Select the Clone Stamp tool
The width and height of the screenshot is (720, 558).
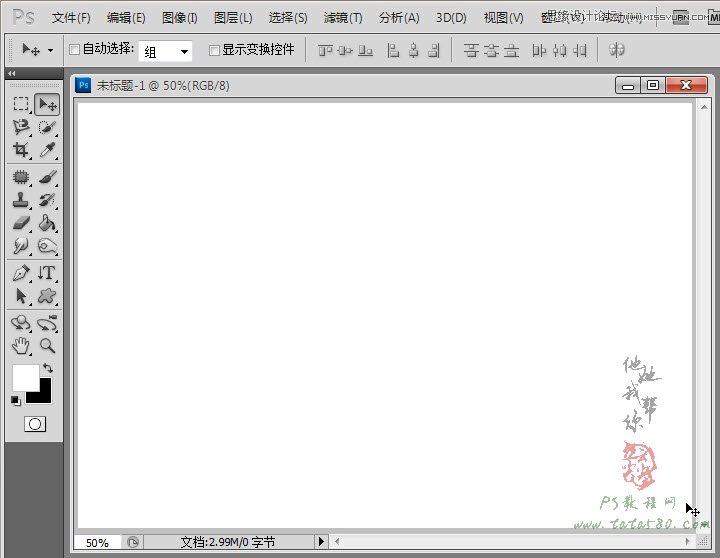[21, 200]
